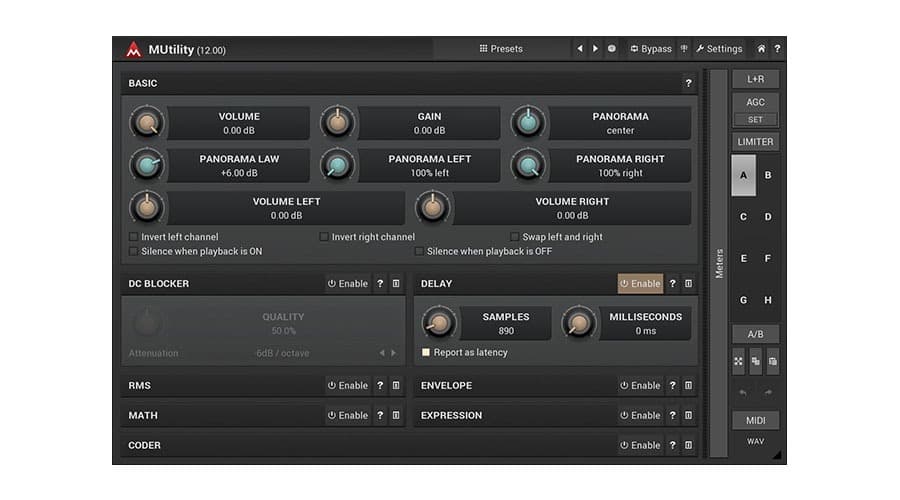Screen dimensions: 900x500
Task: Expand the Meters side panel
Action: point(719,263)
